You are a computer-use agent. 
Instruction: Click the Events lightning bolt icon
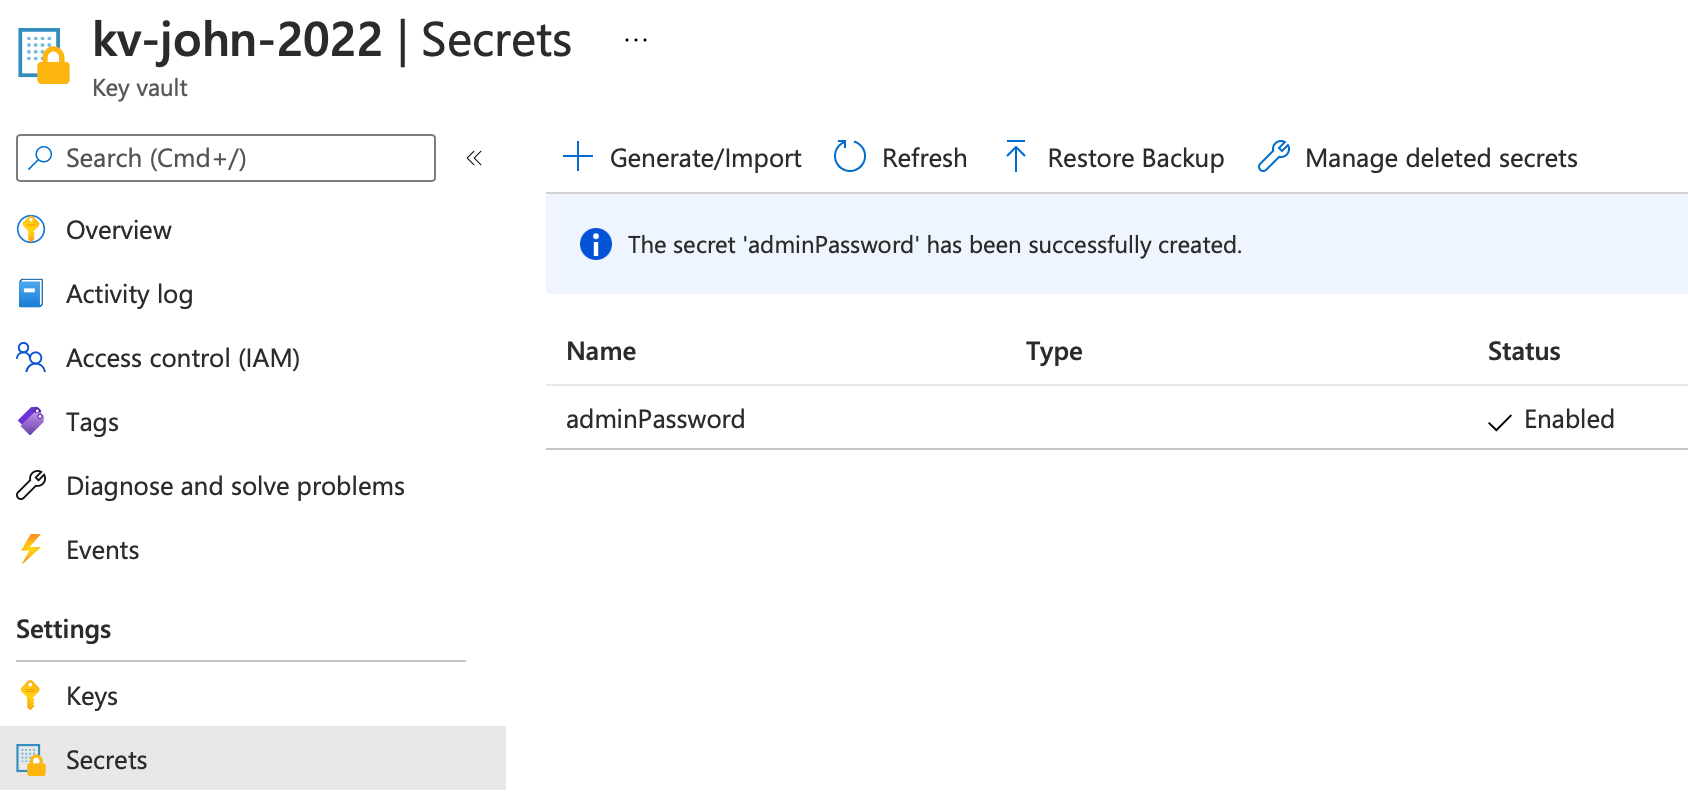tap(31, 549)
